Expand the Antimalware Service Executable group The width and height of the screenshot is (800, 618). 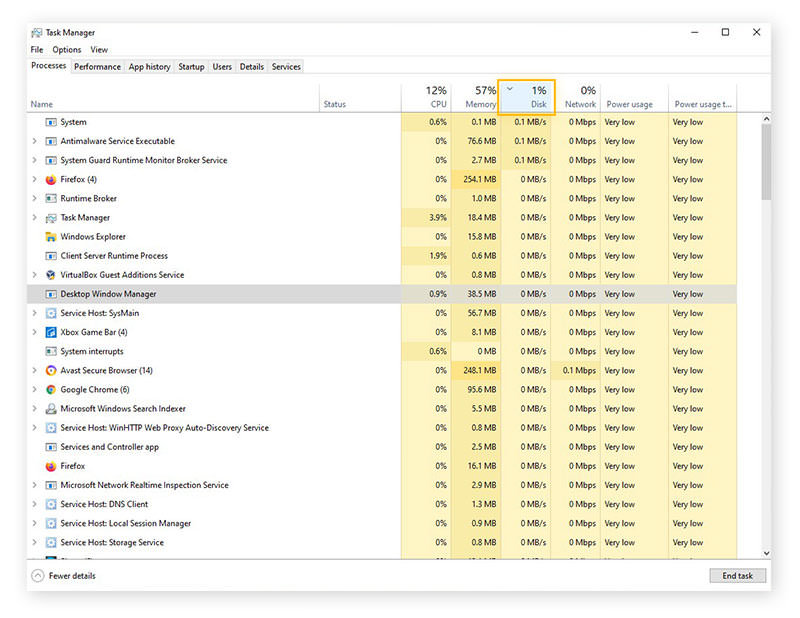(35, 141)
